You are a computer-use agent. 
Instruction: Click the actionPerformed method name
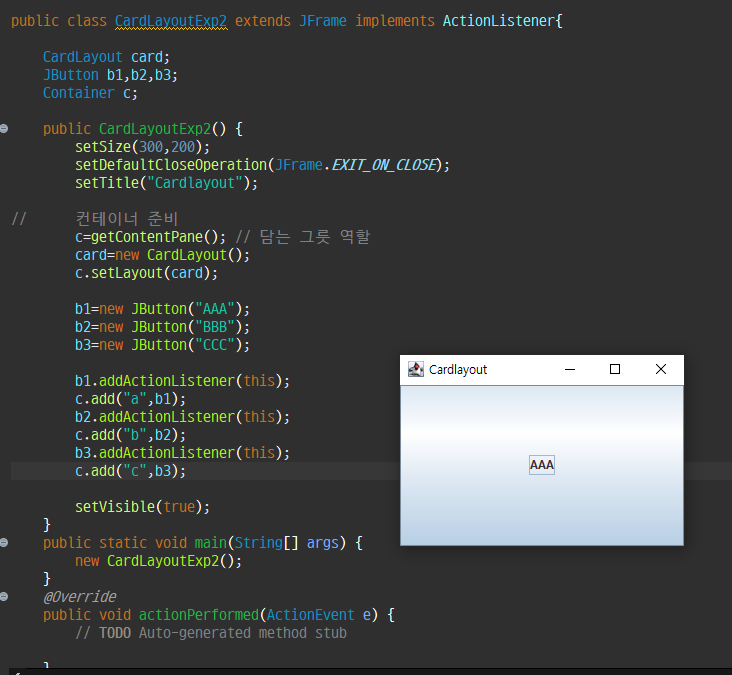click(x=198, y=615)
